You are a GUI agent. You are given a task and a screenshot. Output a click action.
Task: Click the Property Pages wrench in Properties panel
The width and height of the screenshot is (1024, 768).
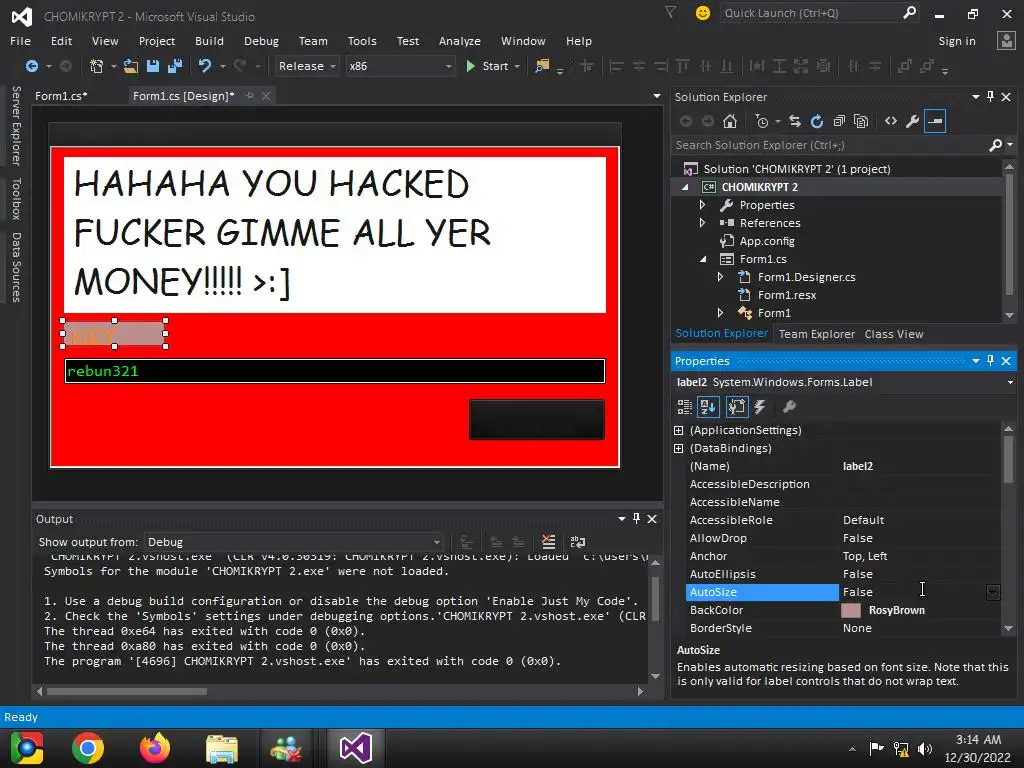click(789, 407)
